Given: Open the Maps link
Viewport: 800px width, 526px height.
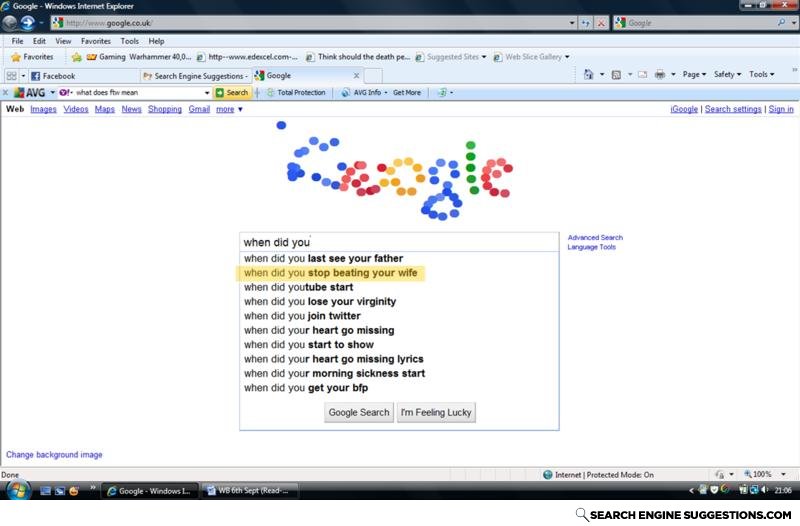Looking at the screenshot, I should [x=105, y=109].
